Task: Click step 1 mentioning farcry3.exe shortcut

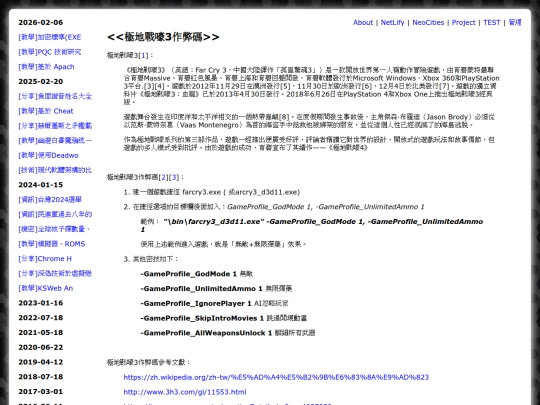Action: [x=216, y=192]
